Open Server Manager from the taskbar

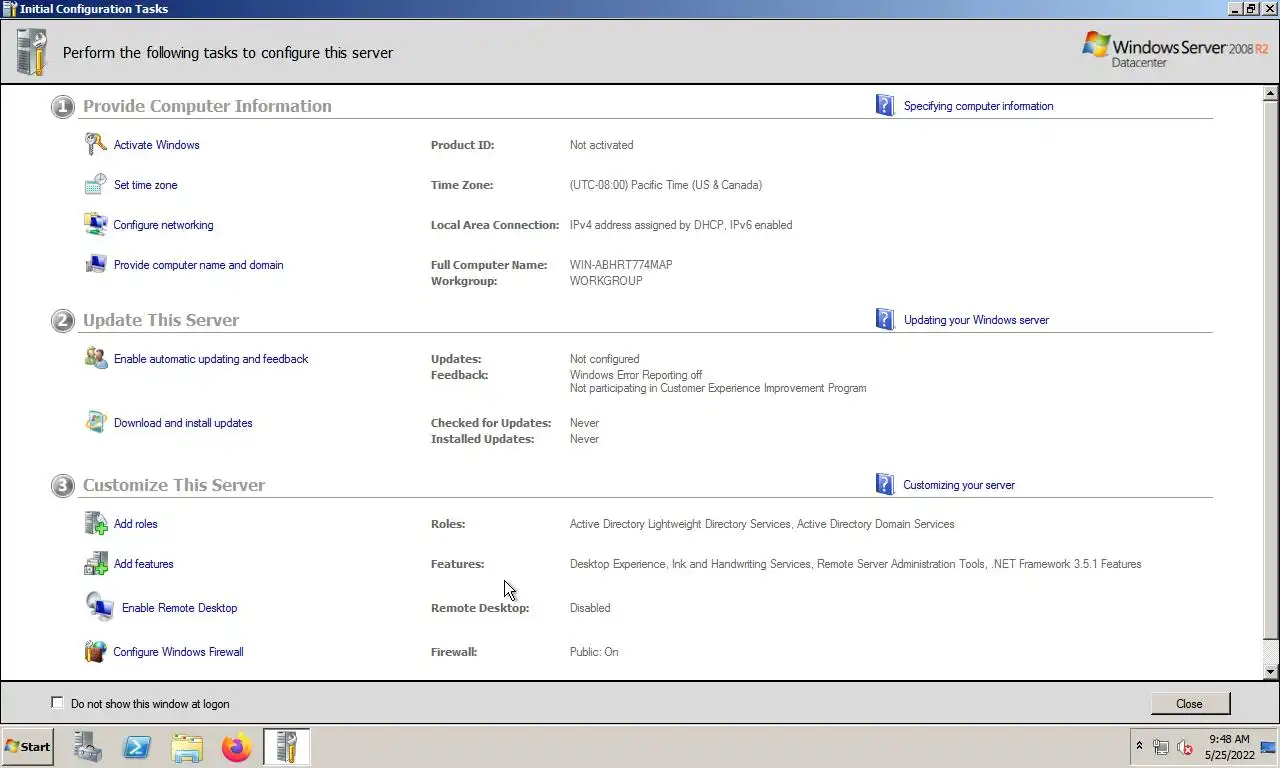[x=87, y=747]
